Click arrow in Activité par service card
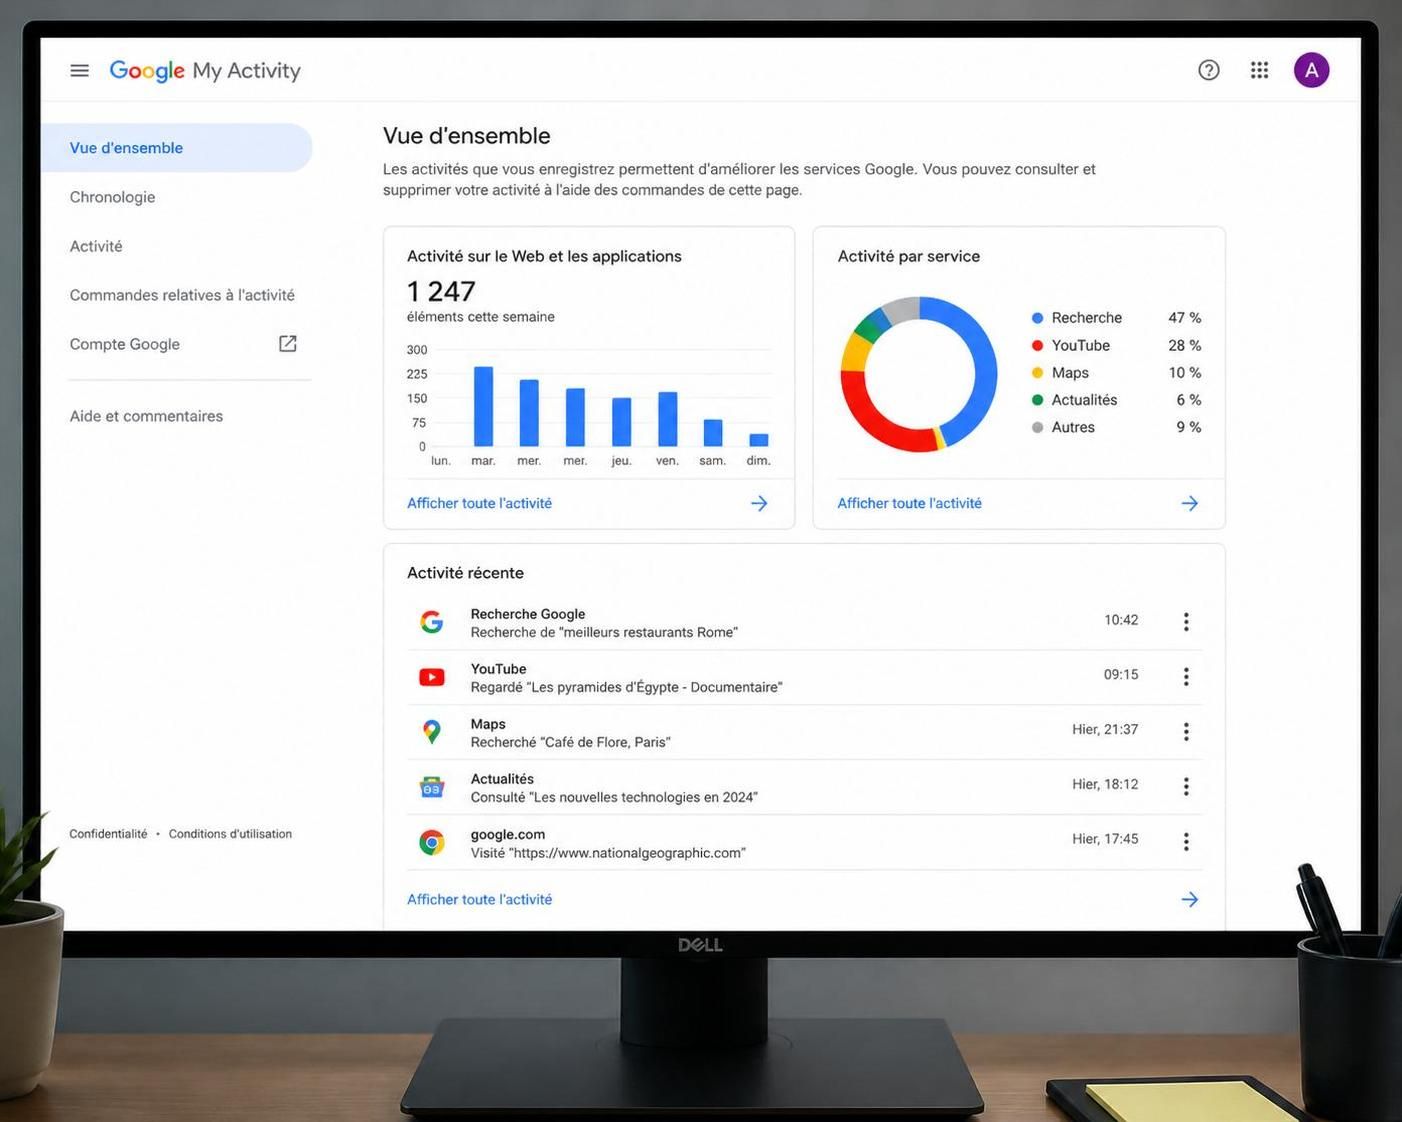 1189,503
